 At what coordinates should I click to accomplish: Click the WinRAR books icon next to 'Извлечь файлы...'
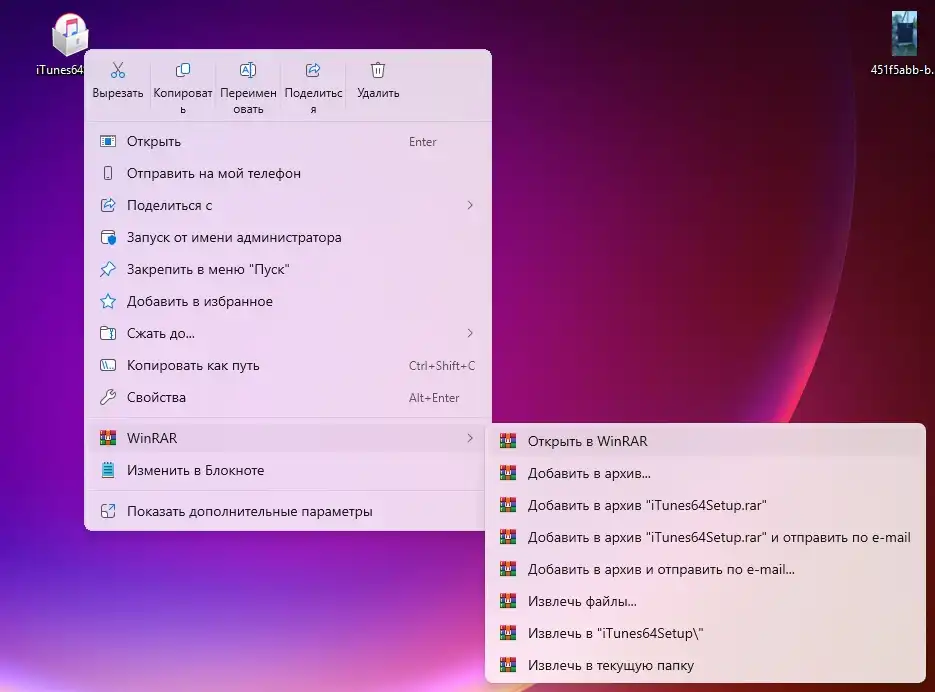click(509, 601)
